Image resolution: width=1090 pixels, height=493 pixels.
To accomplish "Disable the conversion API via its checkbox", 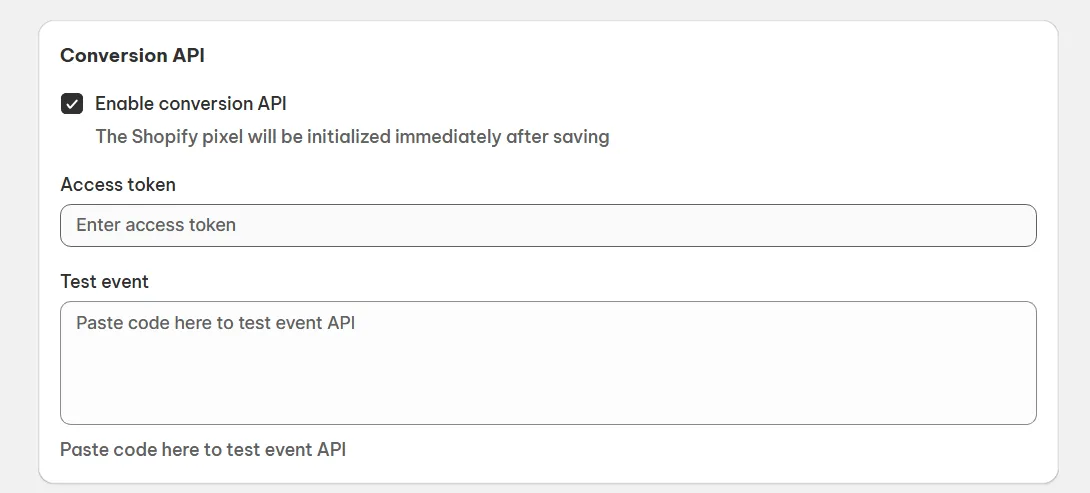I will click(72, 104).
